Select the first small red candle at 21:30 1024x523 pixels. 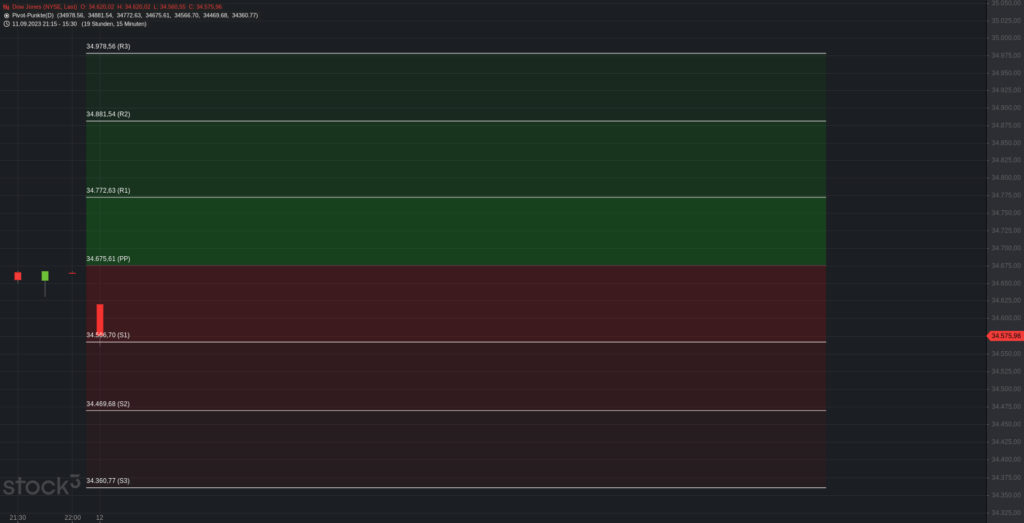(x=18, y=276)
